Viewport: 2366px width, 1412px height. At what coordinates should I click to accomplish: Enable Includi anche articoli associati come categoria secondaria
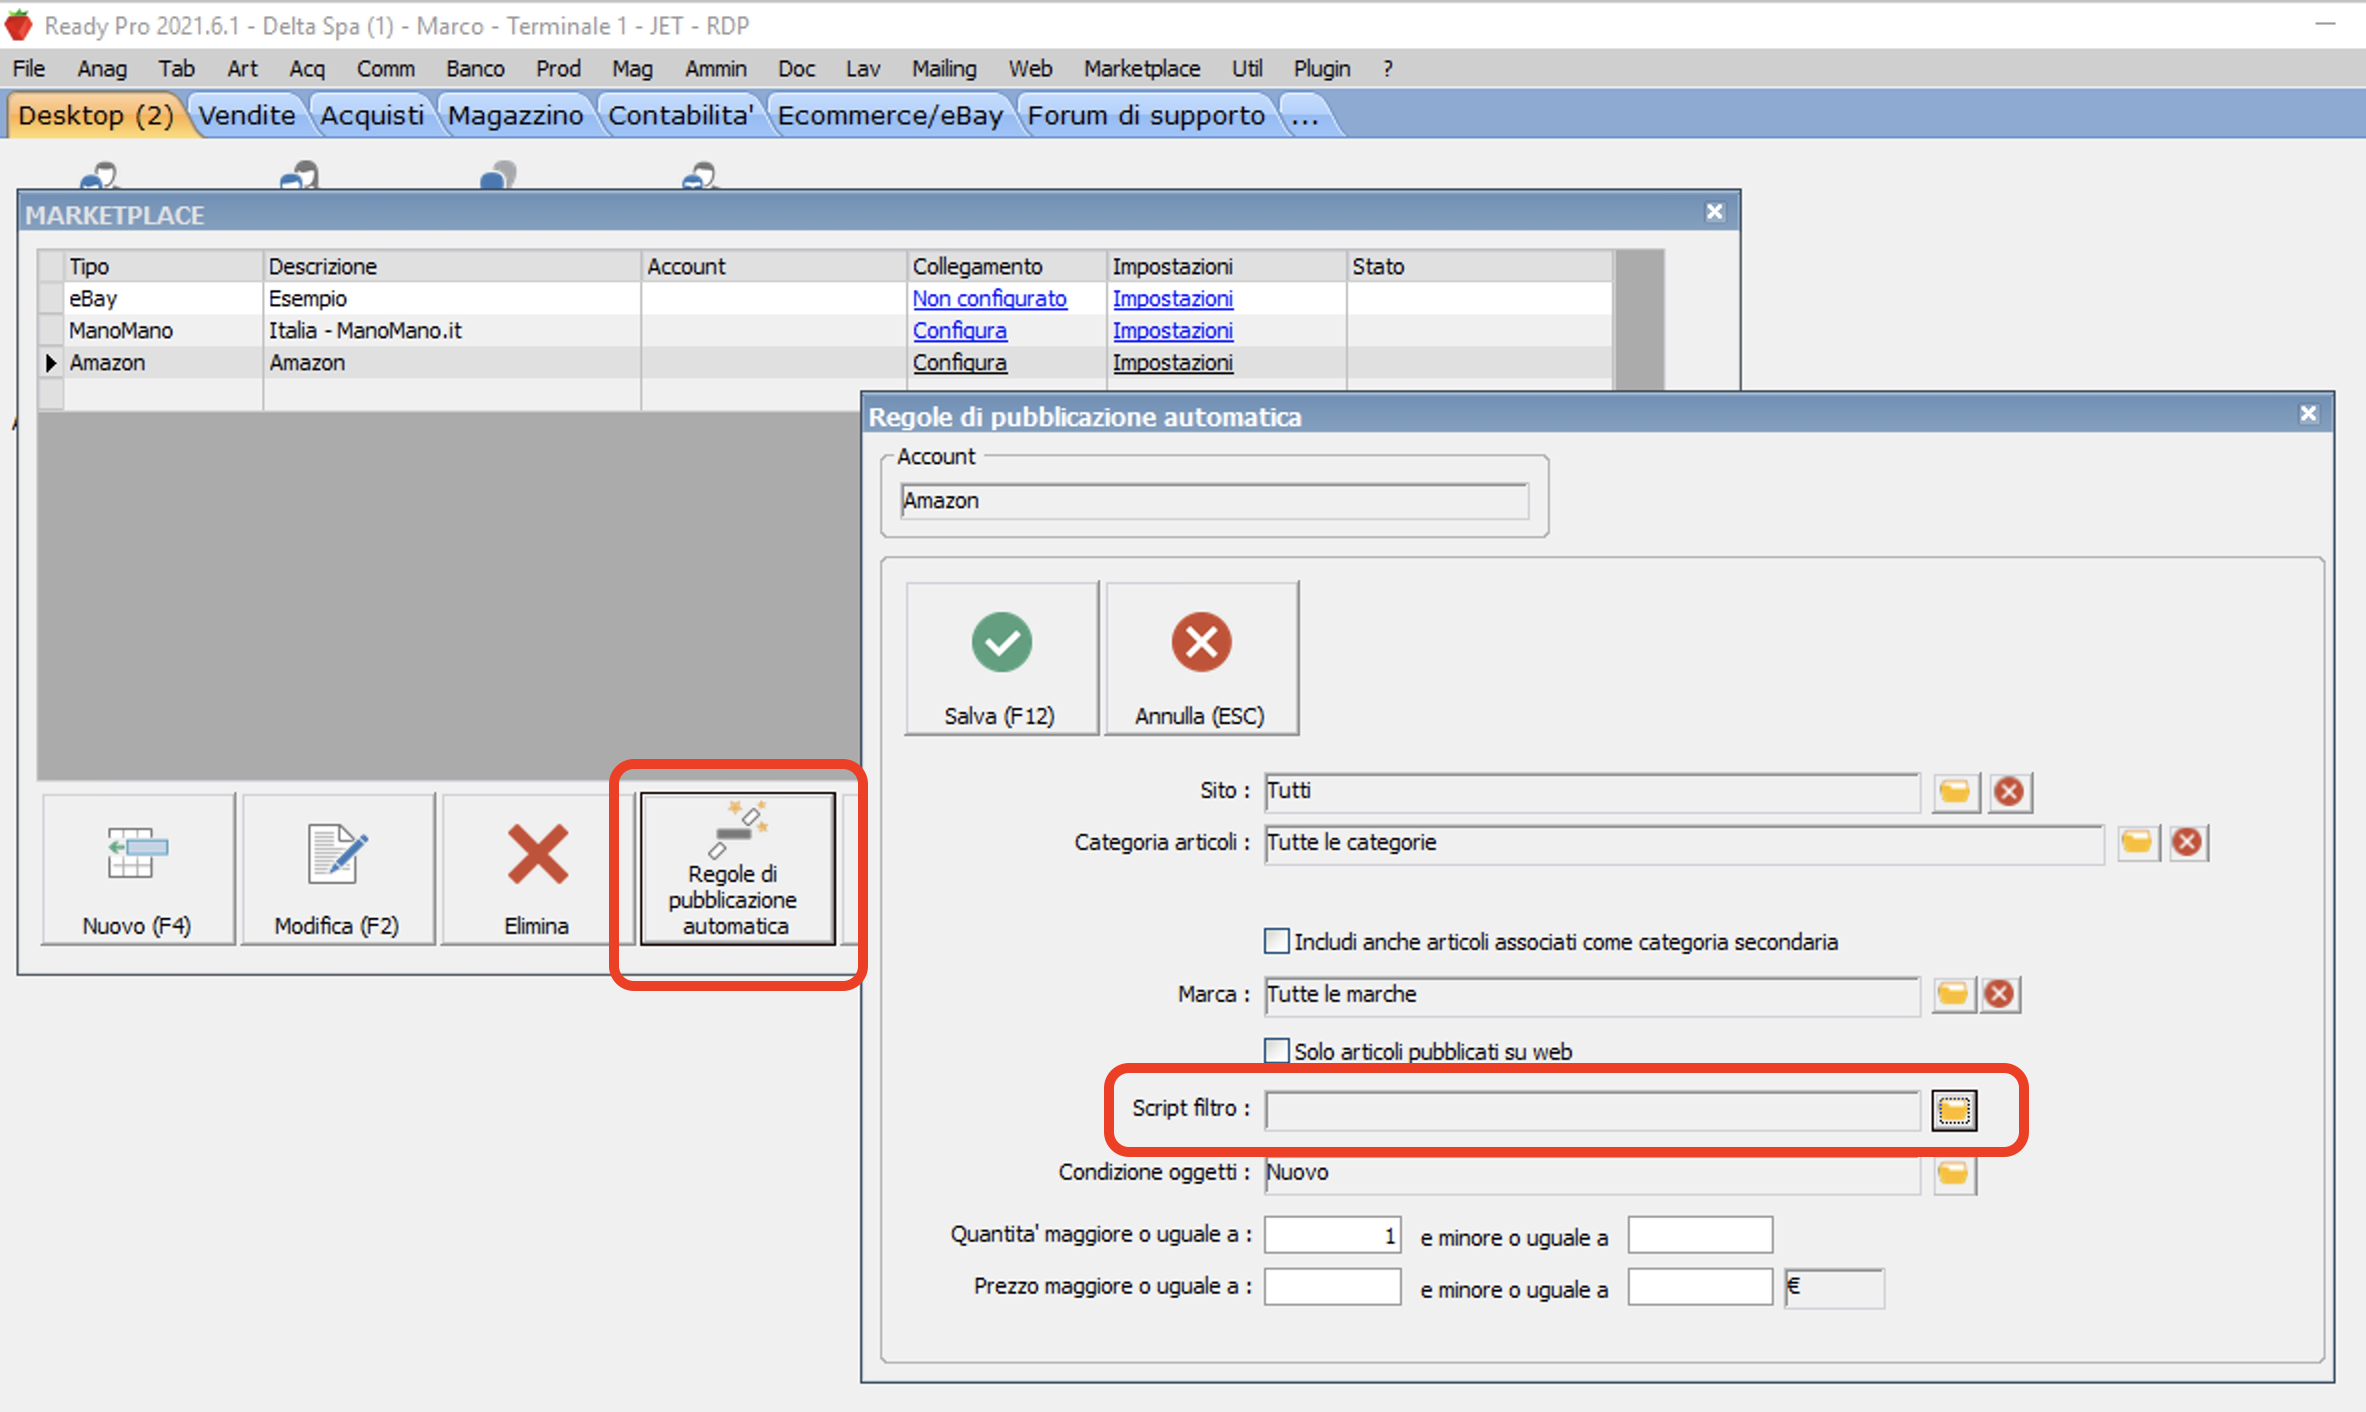tap(1276, 941)
